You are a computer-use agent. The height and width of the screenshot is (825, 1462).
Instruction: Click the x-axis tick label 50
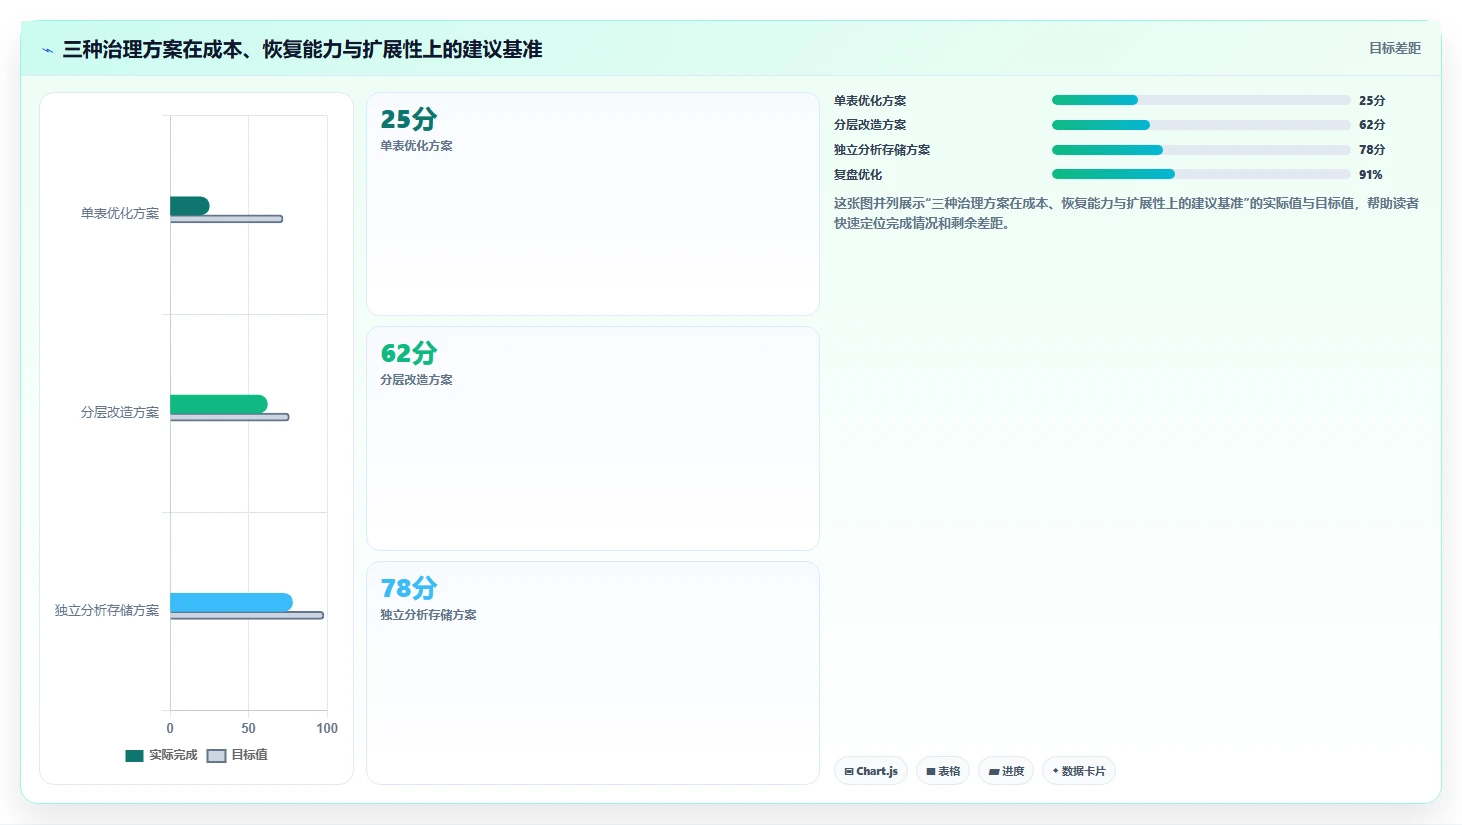tap(248, 728)
